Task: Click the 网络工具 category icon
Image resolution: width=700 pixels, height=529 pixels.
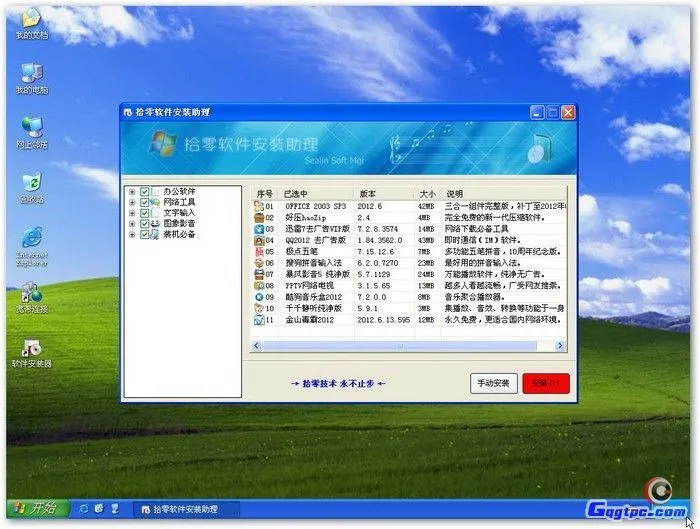Action: [x=155, y=202]
